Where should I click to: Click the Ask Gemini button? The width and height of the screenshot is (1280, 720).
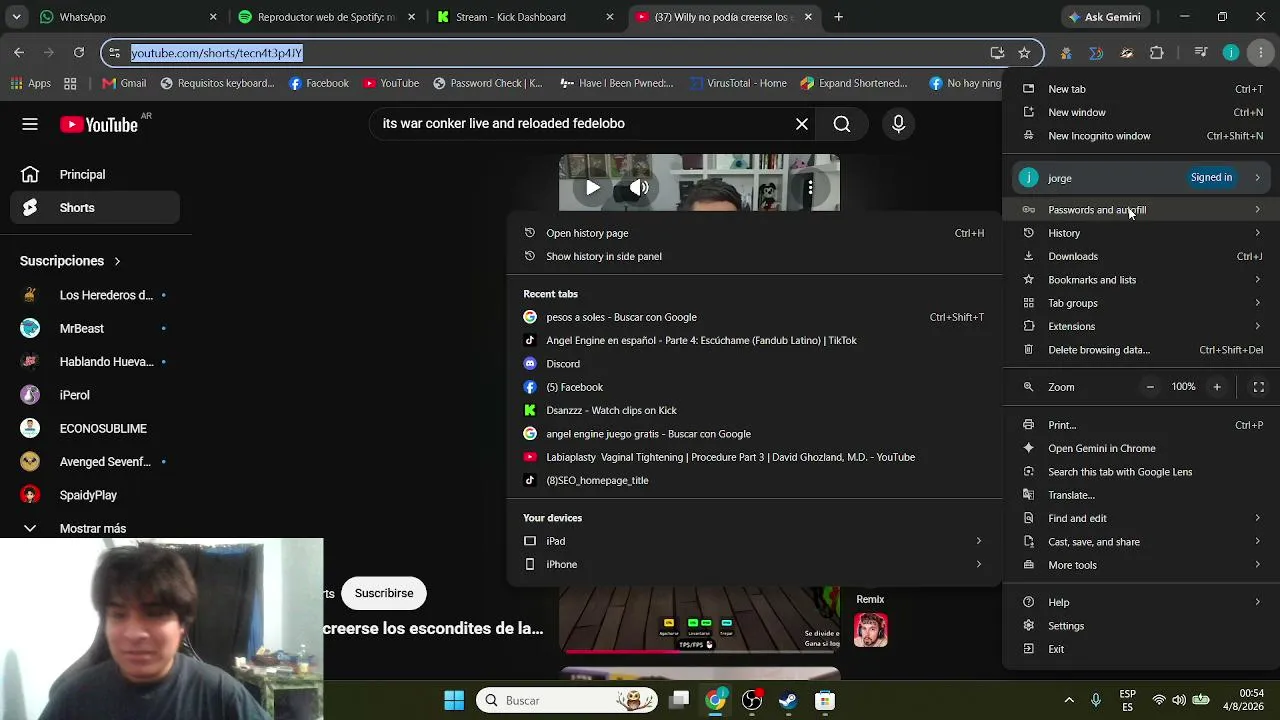coord(1105,17)
